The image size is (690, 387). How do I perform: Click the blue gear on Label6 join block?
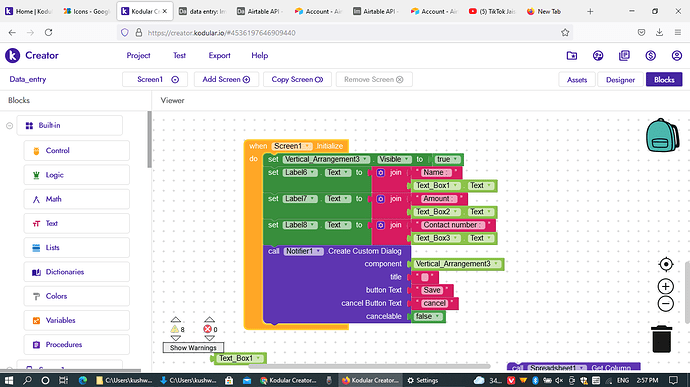point(381,173)
